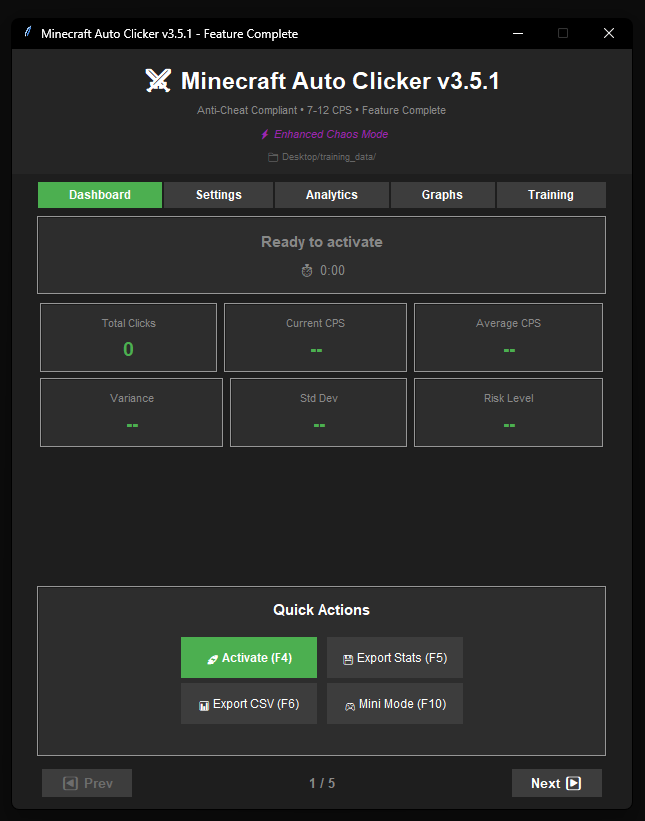Click the 1 / 5 page indicator
This screenshot has width=645, height=821.
(322, 783)
